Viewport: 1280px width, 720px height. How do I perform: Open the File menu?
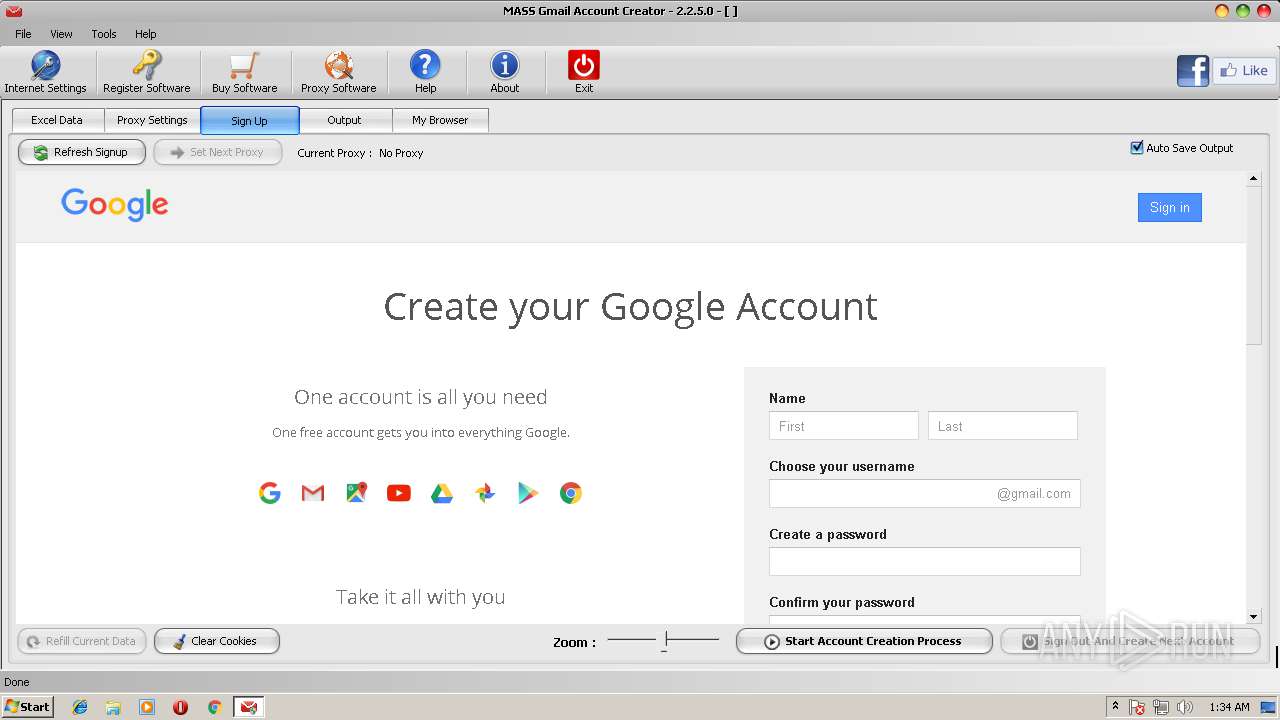[23, 34]
